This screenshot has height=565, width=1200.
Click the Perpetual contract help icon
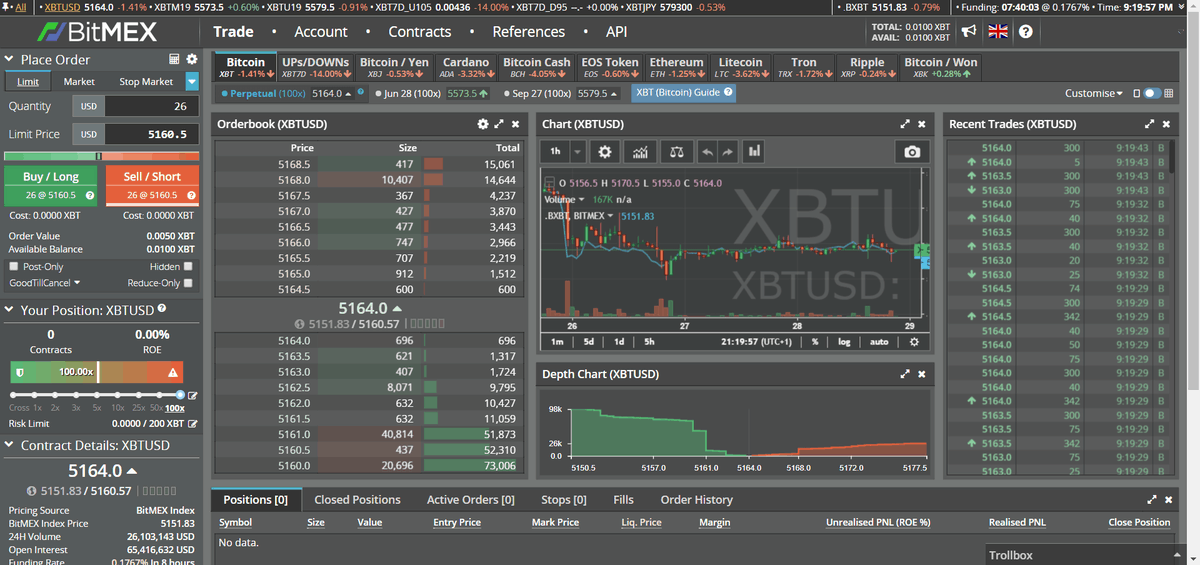click(x=360, y=93)
